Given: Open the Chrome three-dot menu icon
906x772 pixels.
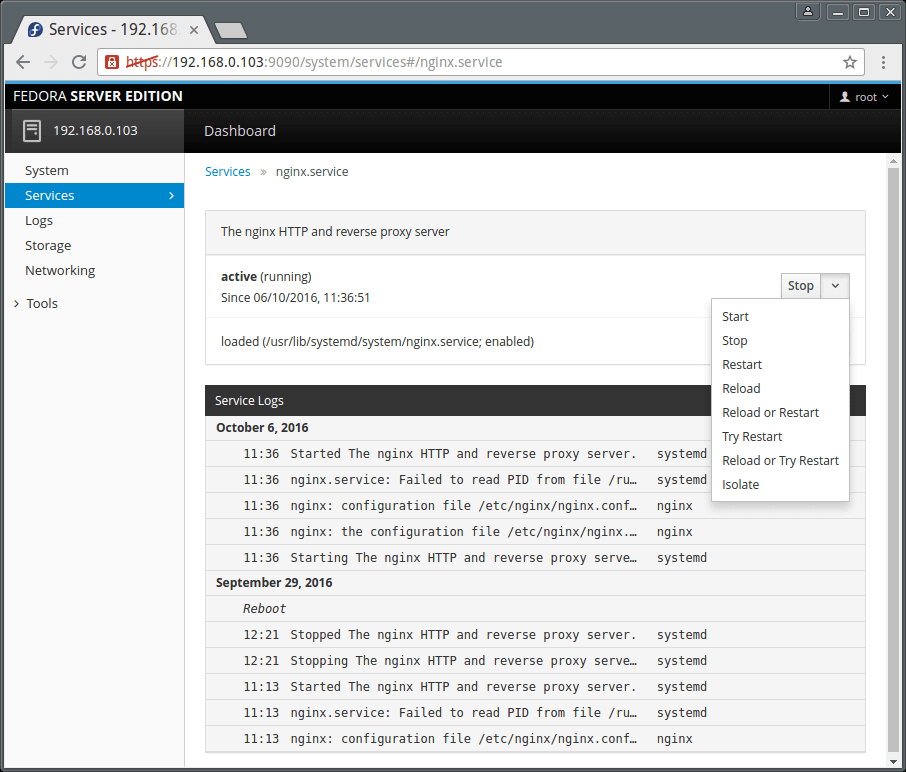Looking at the screenshot, I should [883, 62].
